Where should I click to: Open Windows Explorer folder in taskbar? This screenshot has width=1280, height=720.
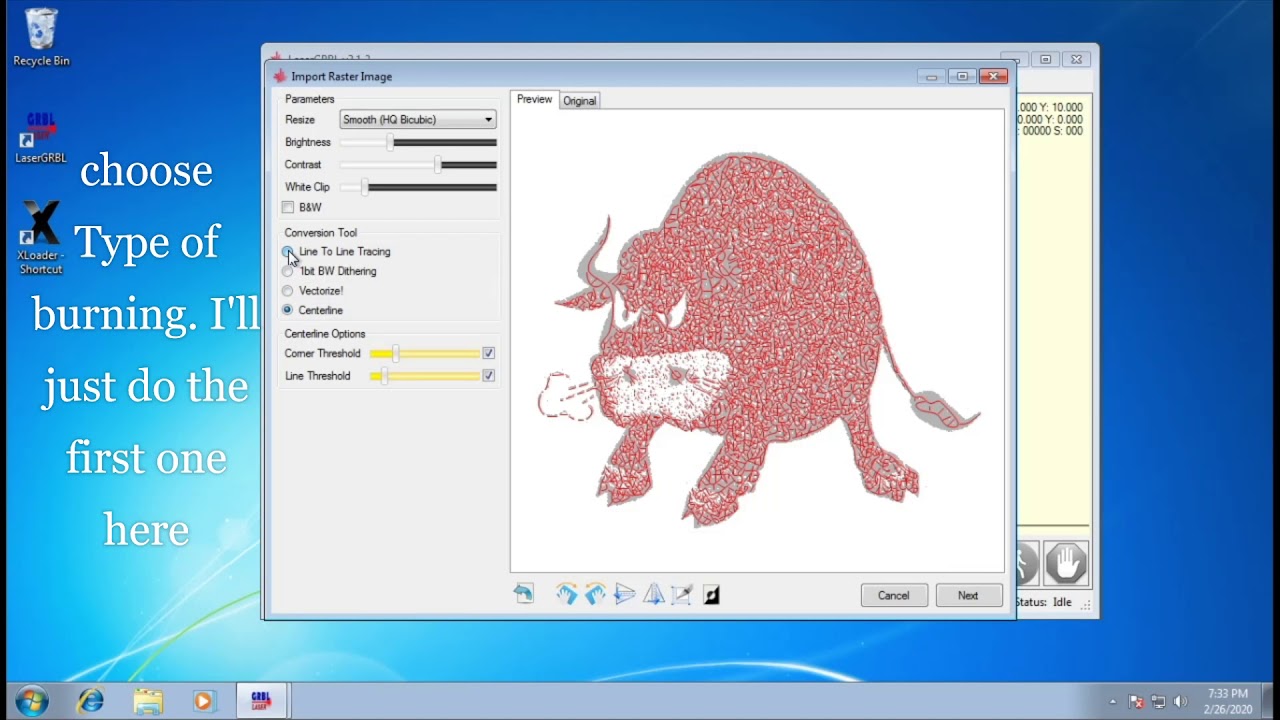[x=148, y=701]
